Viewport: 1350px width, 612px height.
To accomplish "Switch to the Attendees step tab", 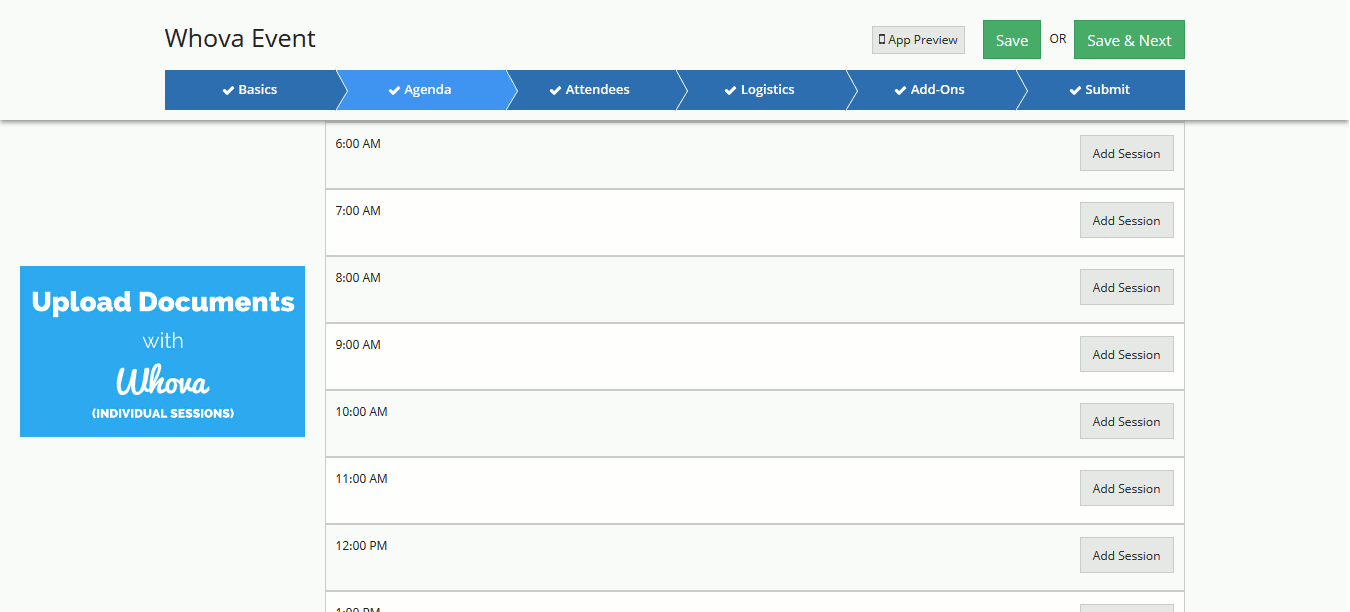I will click(x=590, y=90).
